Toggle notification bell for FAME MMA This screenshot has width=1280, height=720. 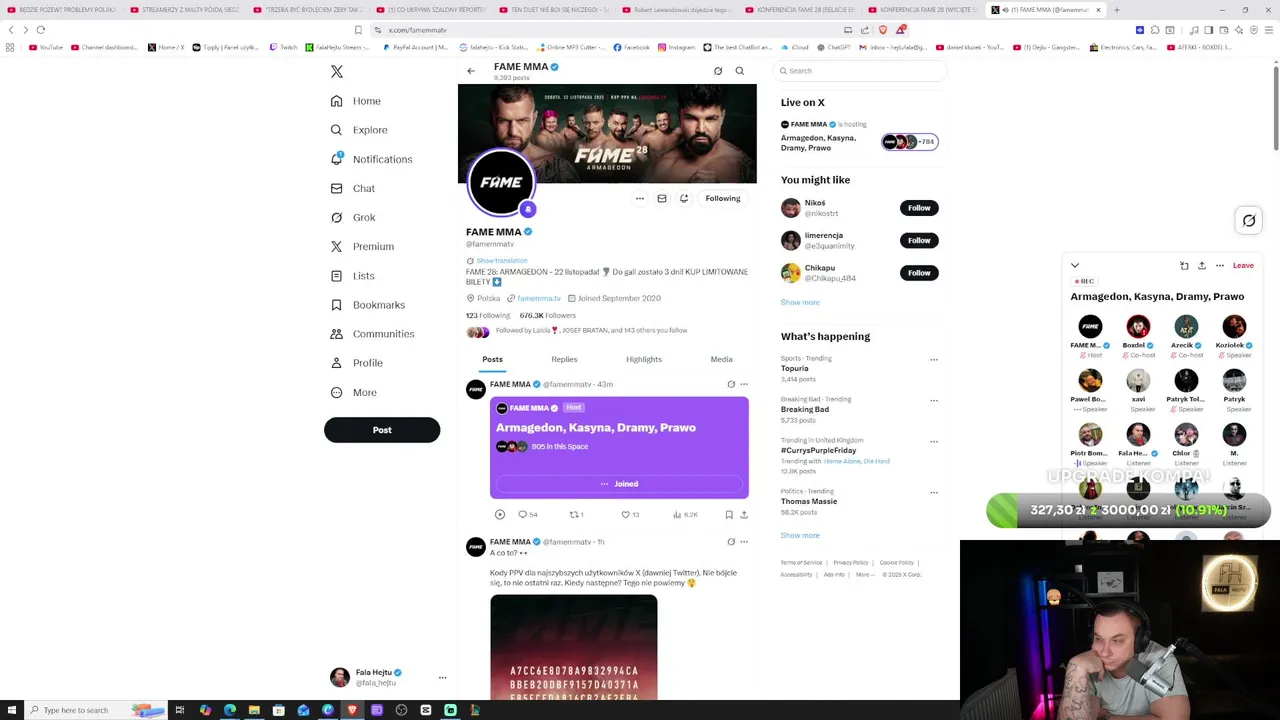tap(684, 198)
